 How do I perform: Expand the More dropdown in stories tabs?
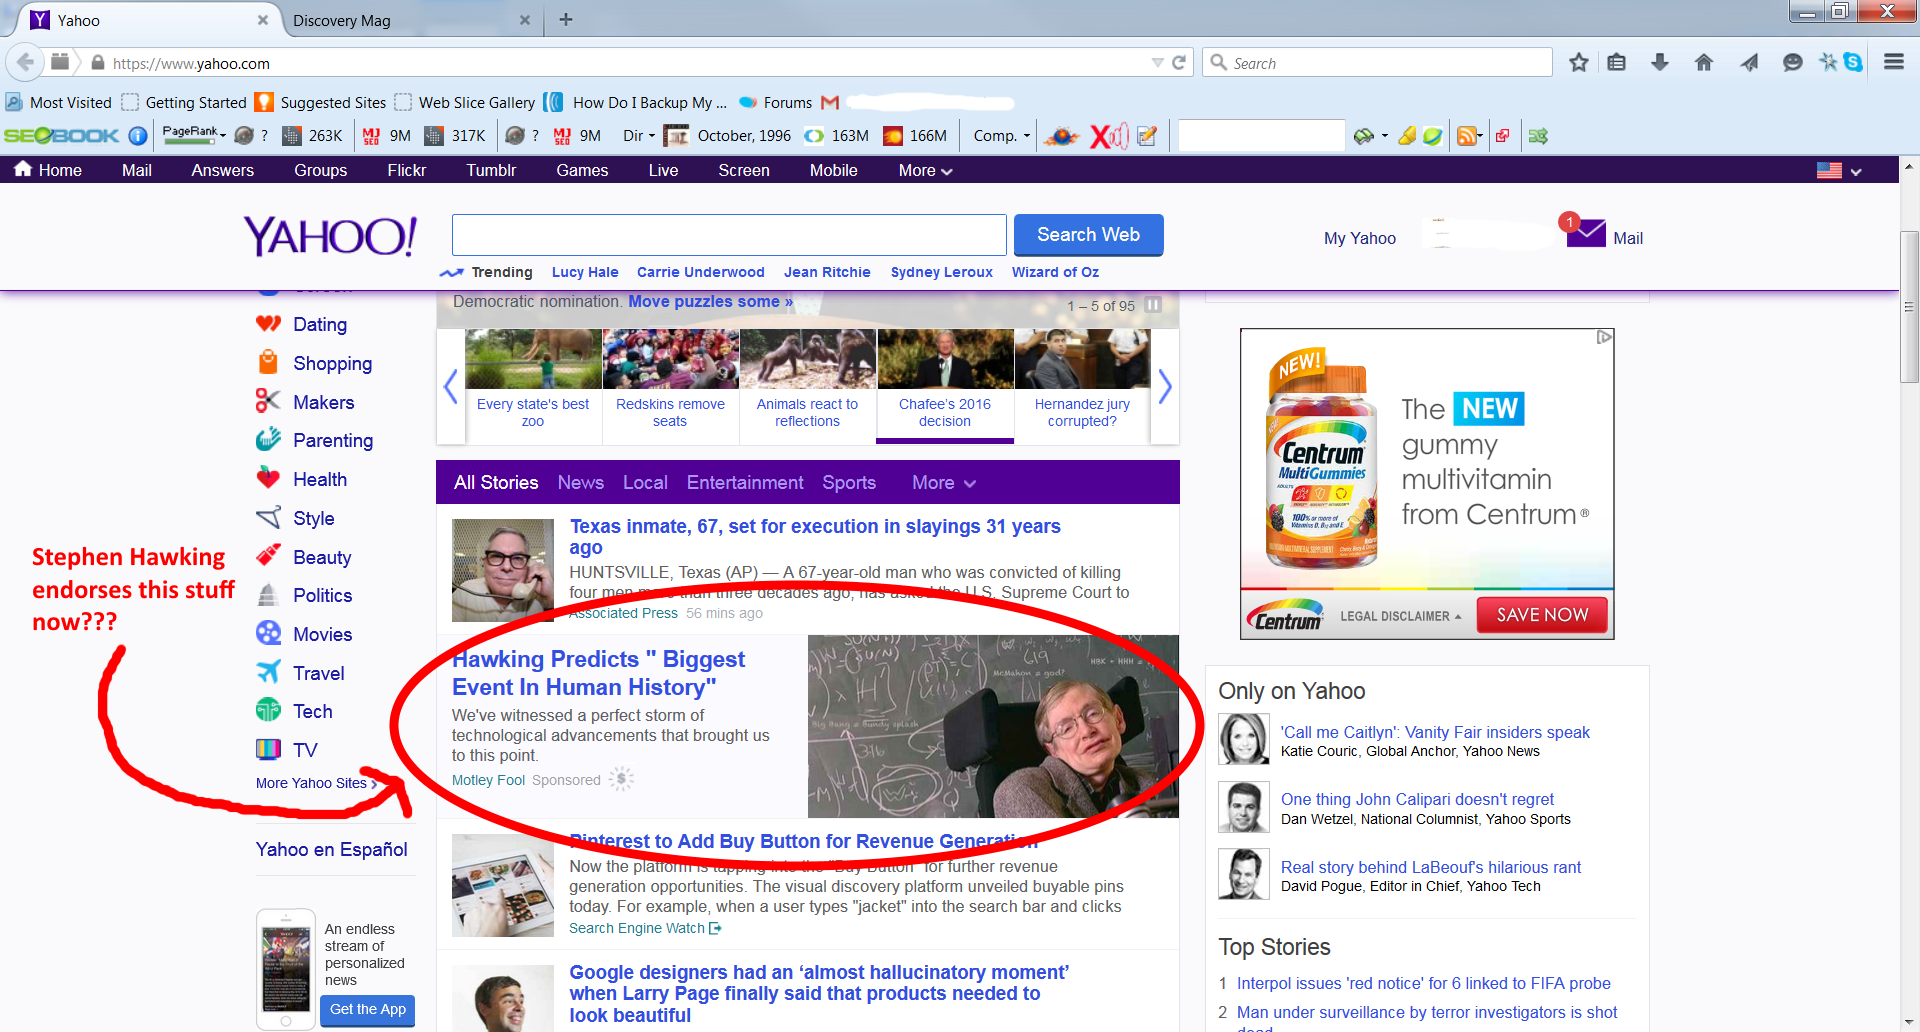943,483
